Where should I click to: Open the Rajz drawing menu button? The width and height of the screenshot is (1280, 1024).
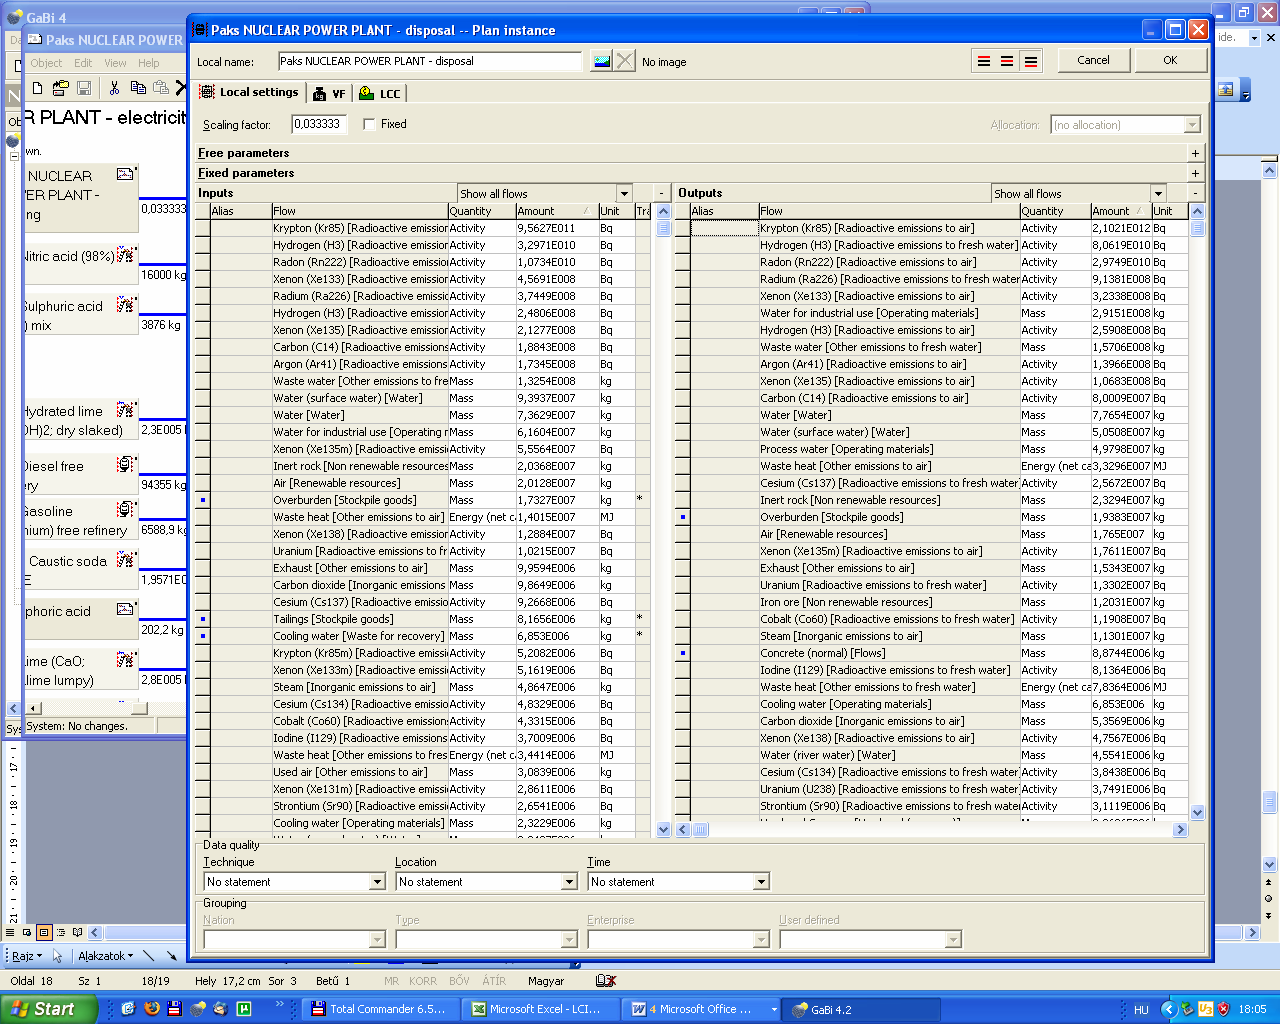(x=27, y=956)
